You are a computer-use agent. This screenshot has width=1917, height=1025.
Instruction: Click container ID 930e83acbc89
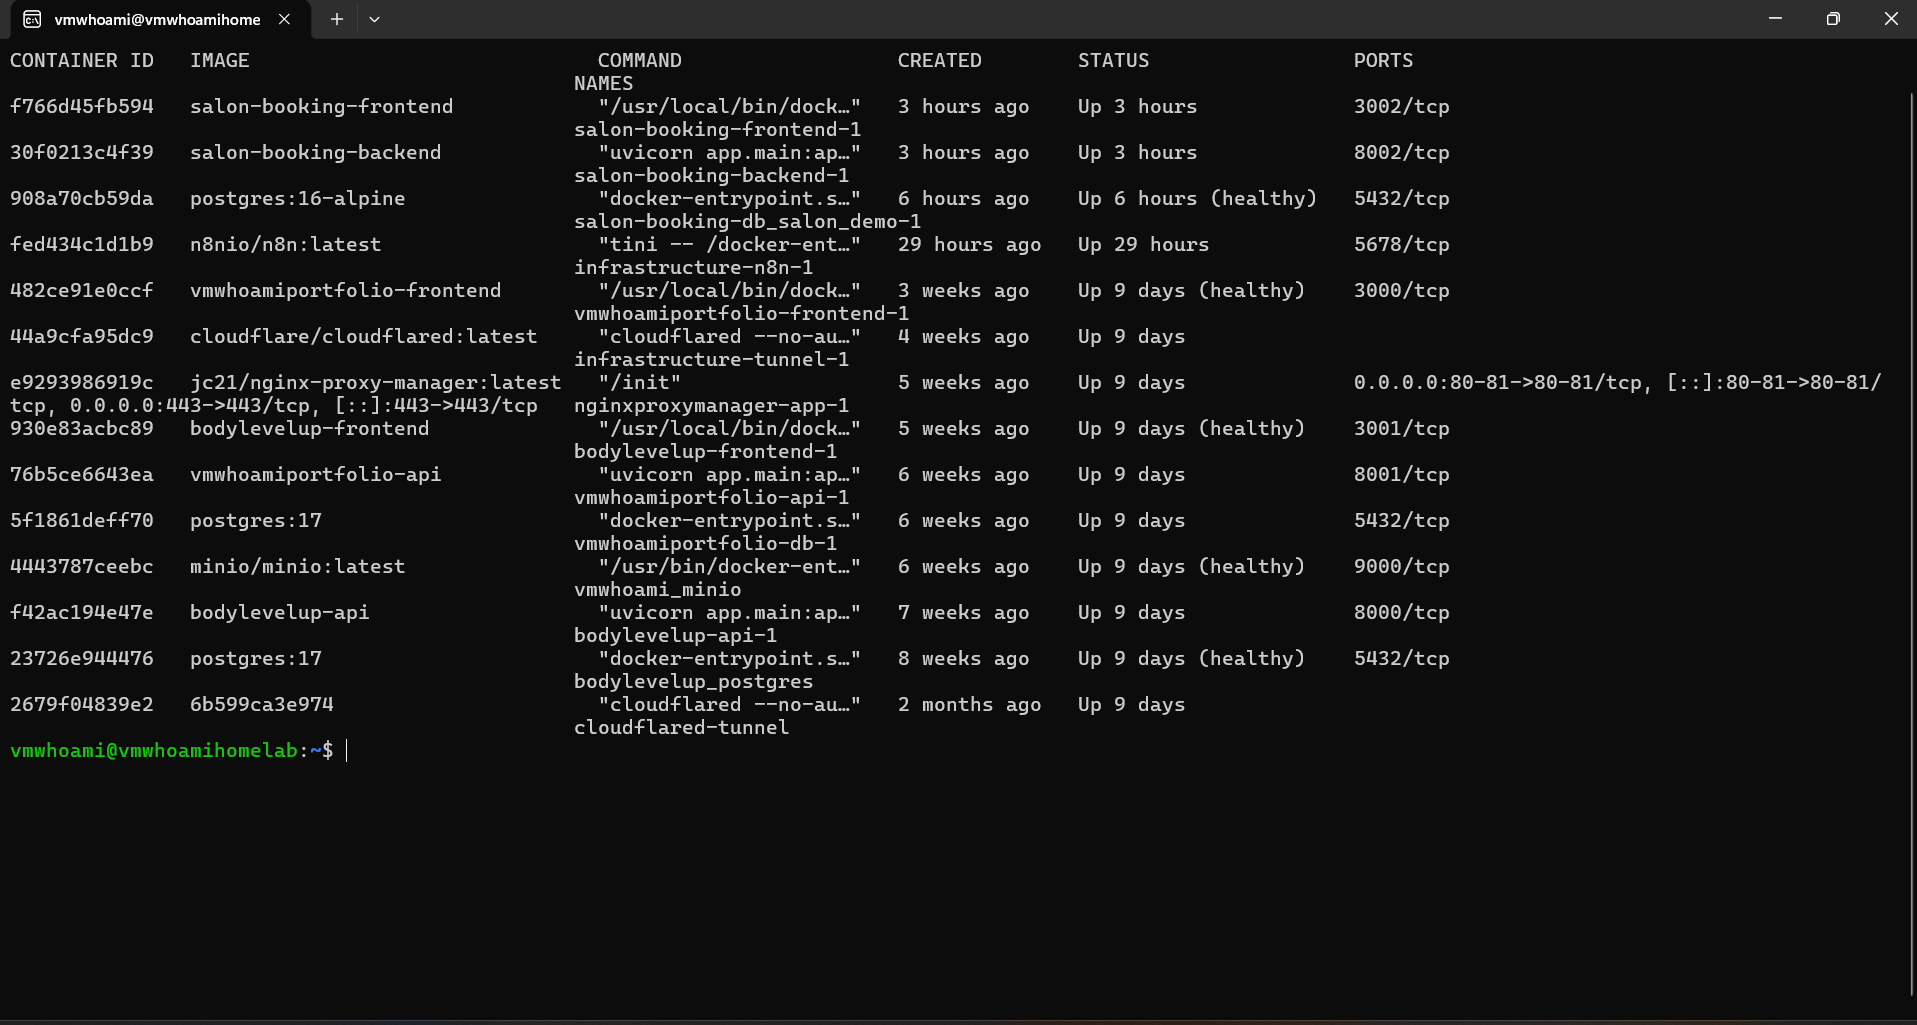point(82,428)
